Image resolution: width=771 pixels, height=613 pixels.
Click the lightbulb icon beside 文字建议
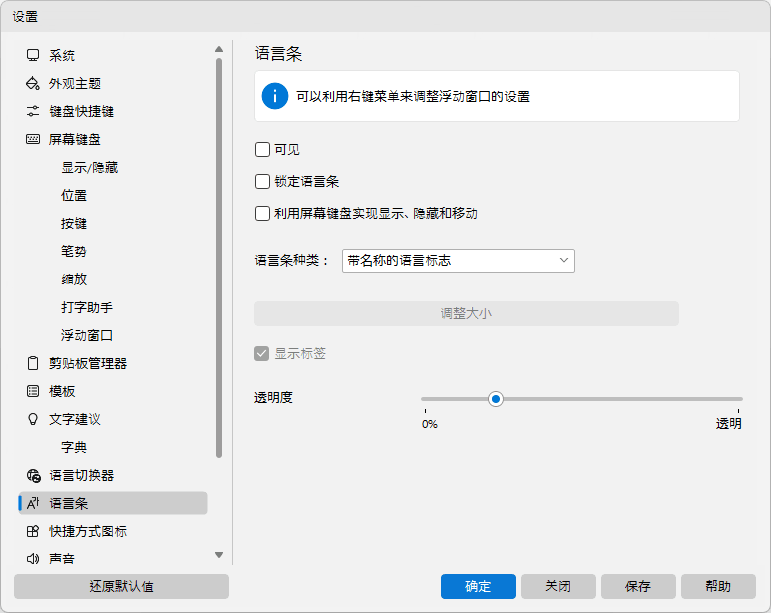(x=33, y=419)
